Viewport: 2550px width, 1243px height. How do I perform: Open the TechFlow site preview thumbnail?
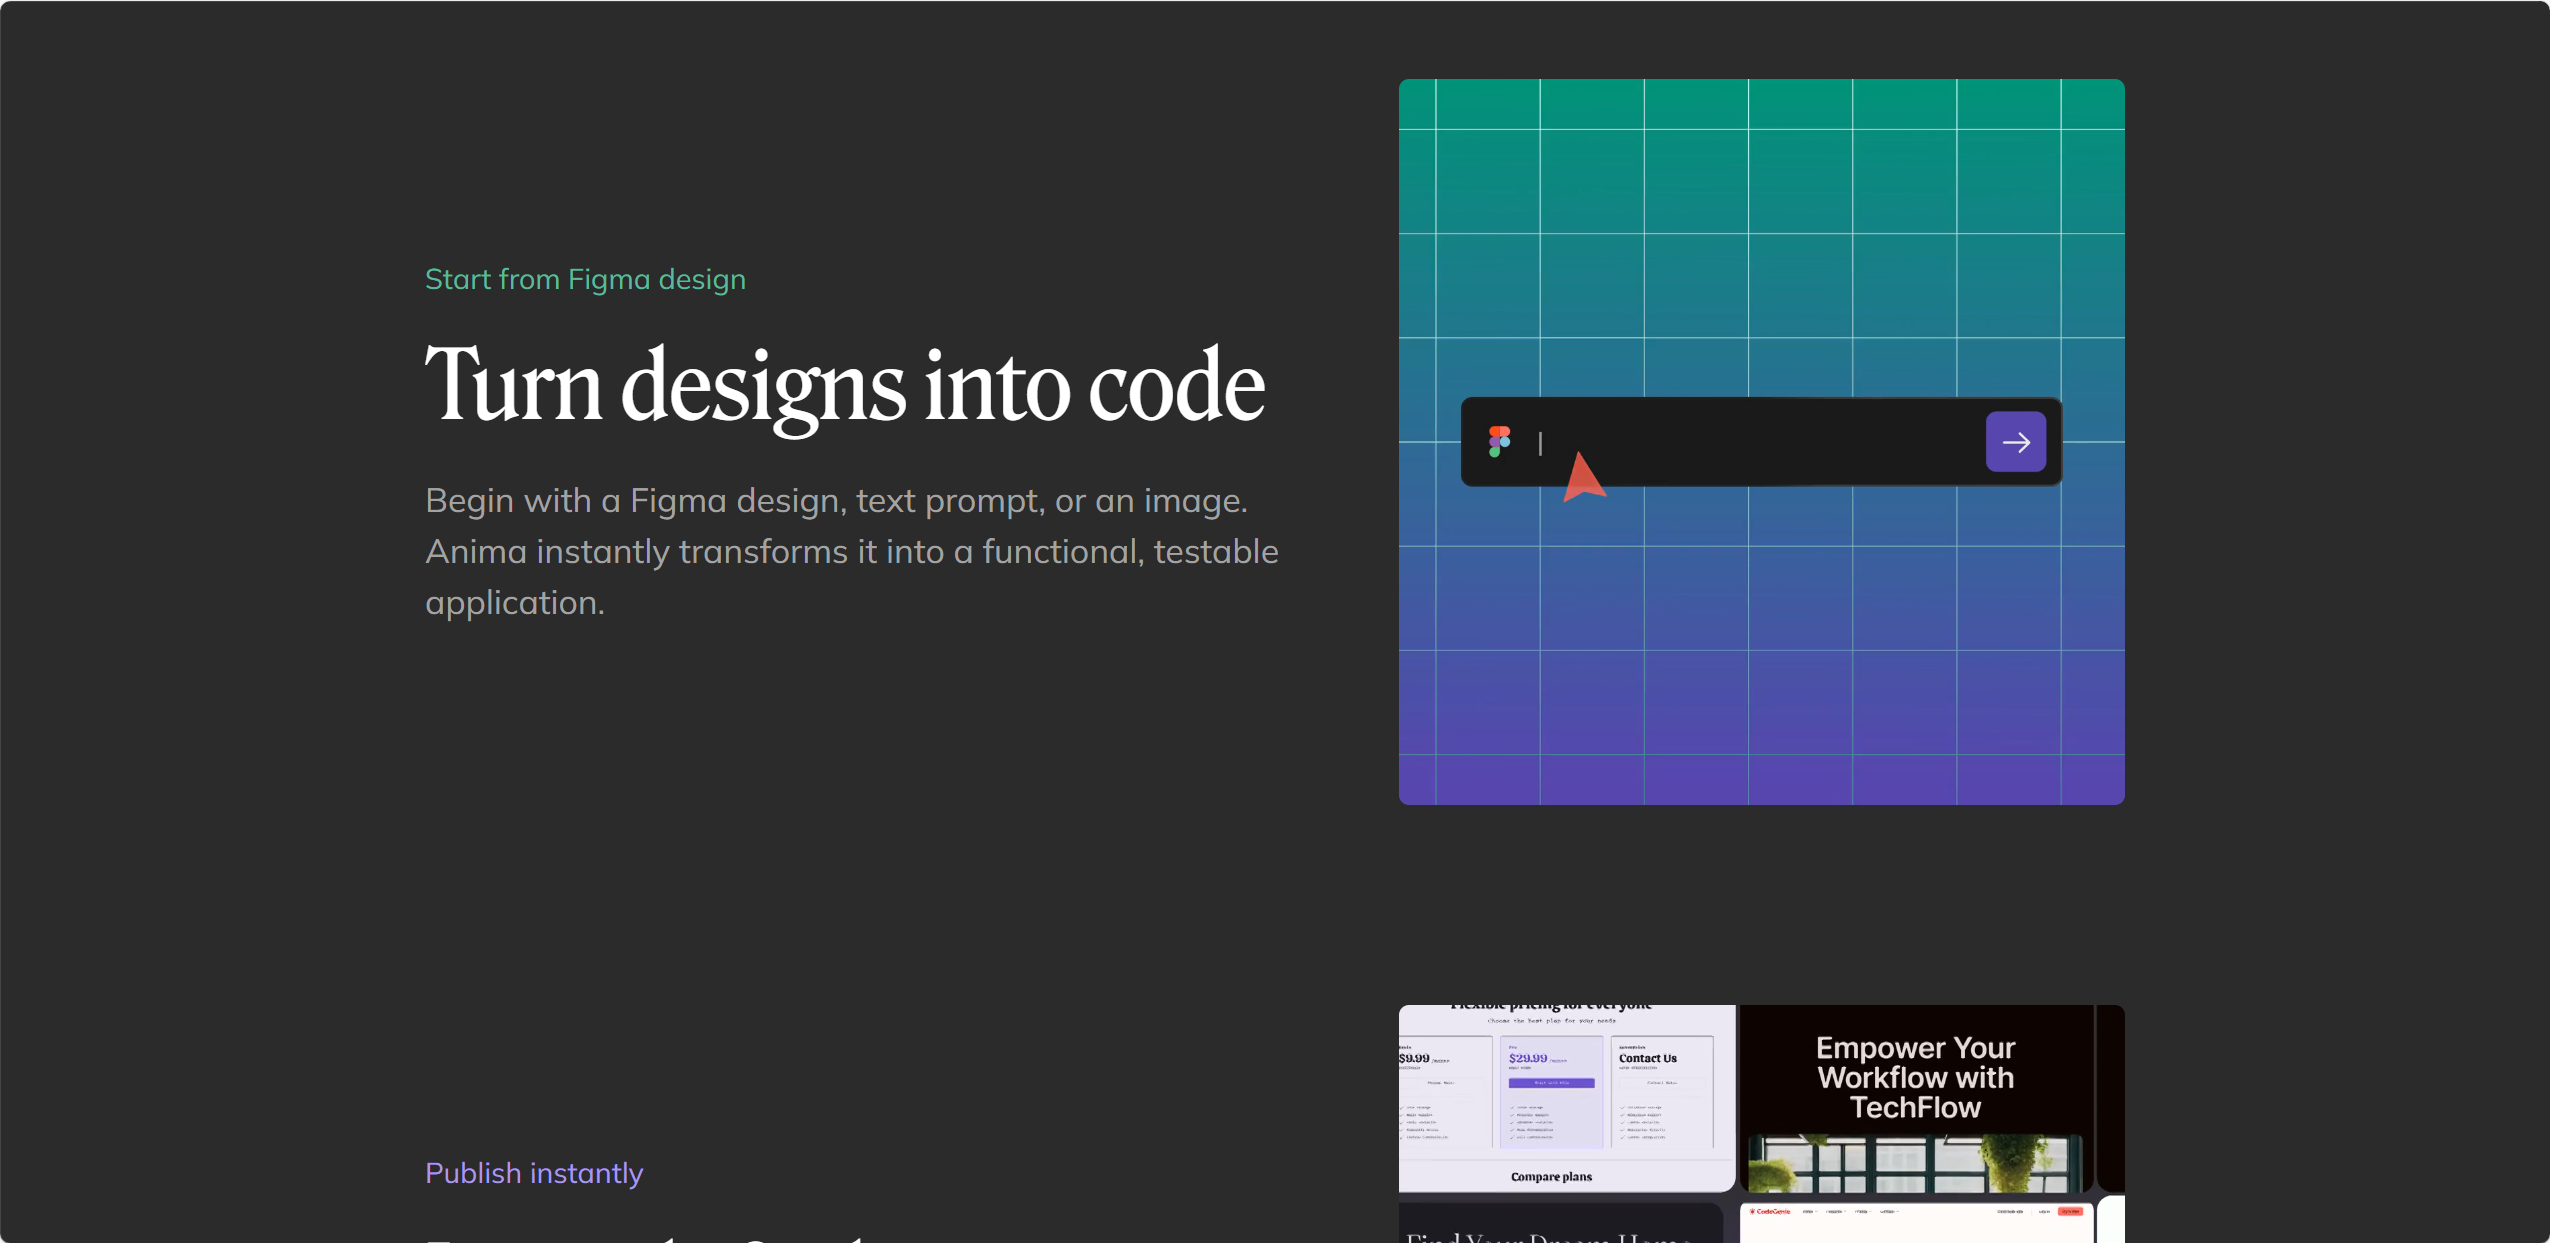[1915, 1098]
